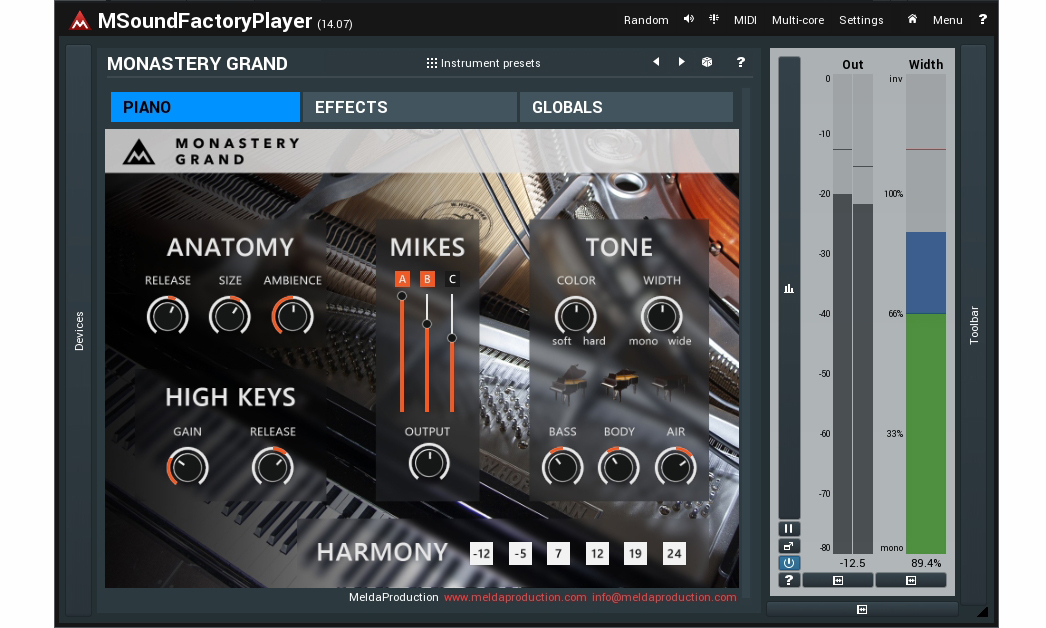This screenshot has height=628, width=1046.
Task: Pause the output meter
Action: (x=789, y=529)
